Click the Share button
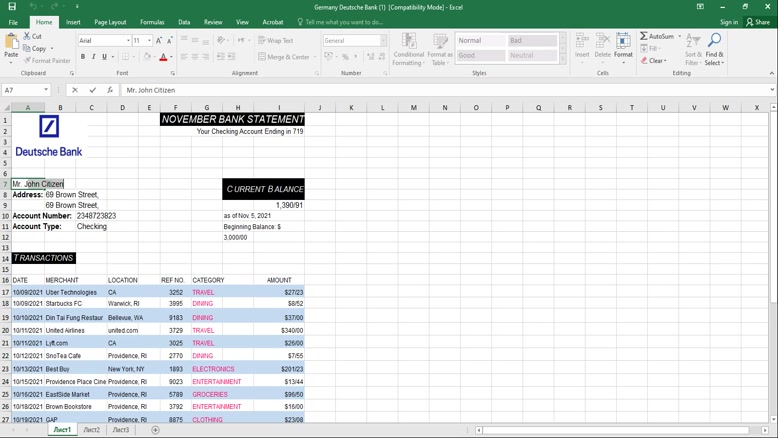This screenshot has width=778, height=438. coord(758,22)
